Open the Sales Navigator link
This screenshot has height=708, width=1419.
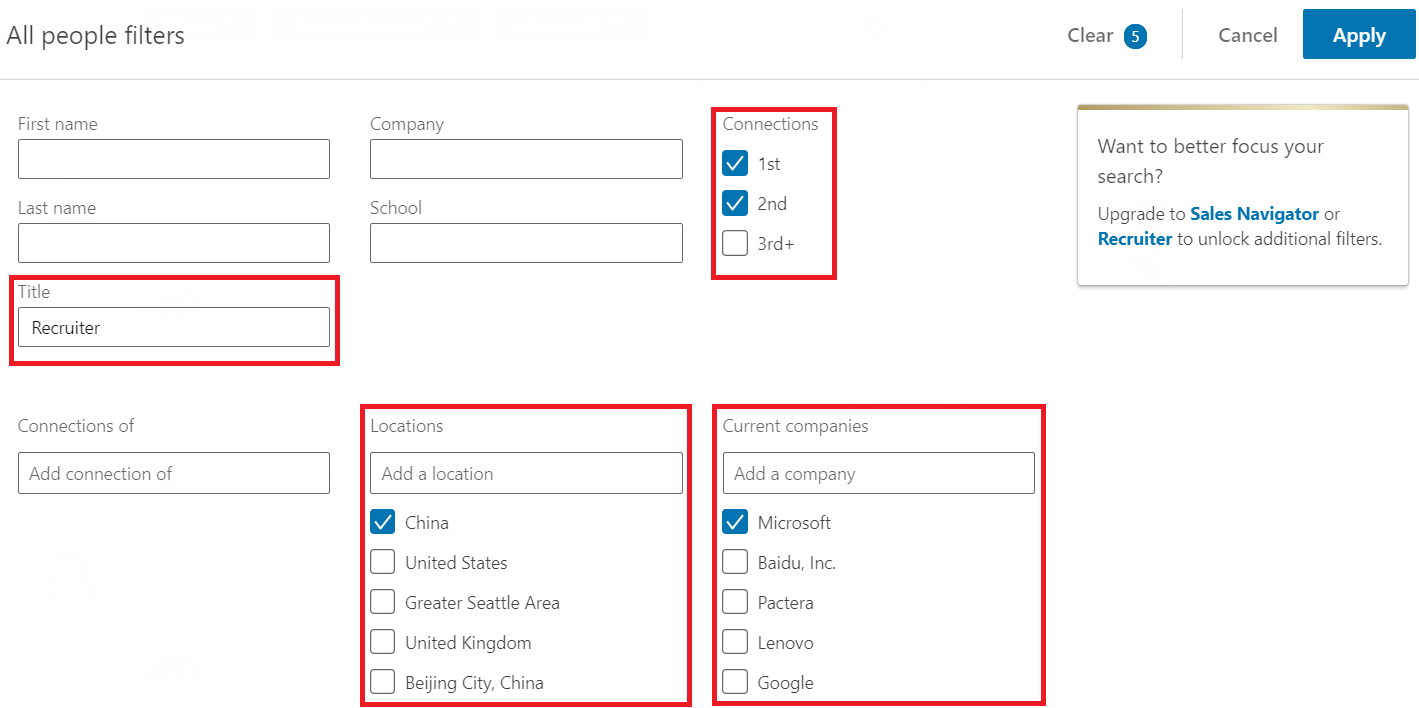[1254, 214]
